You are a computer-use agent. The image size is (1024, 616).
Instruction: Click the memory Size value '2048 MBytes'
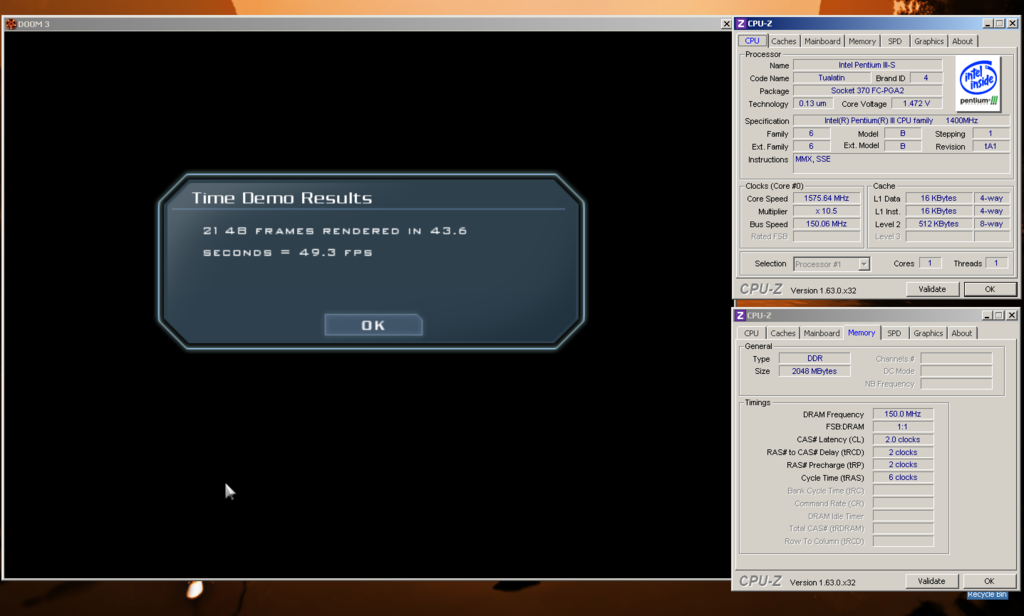click(x=815, y=371)
